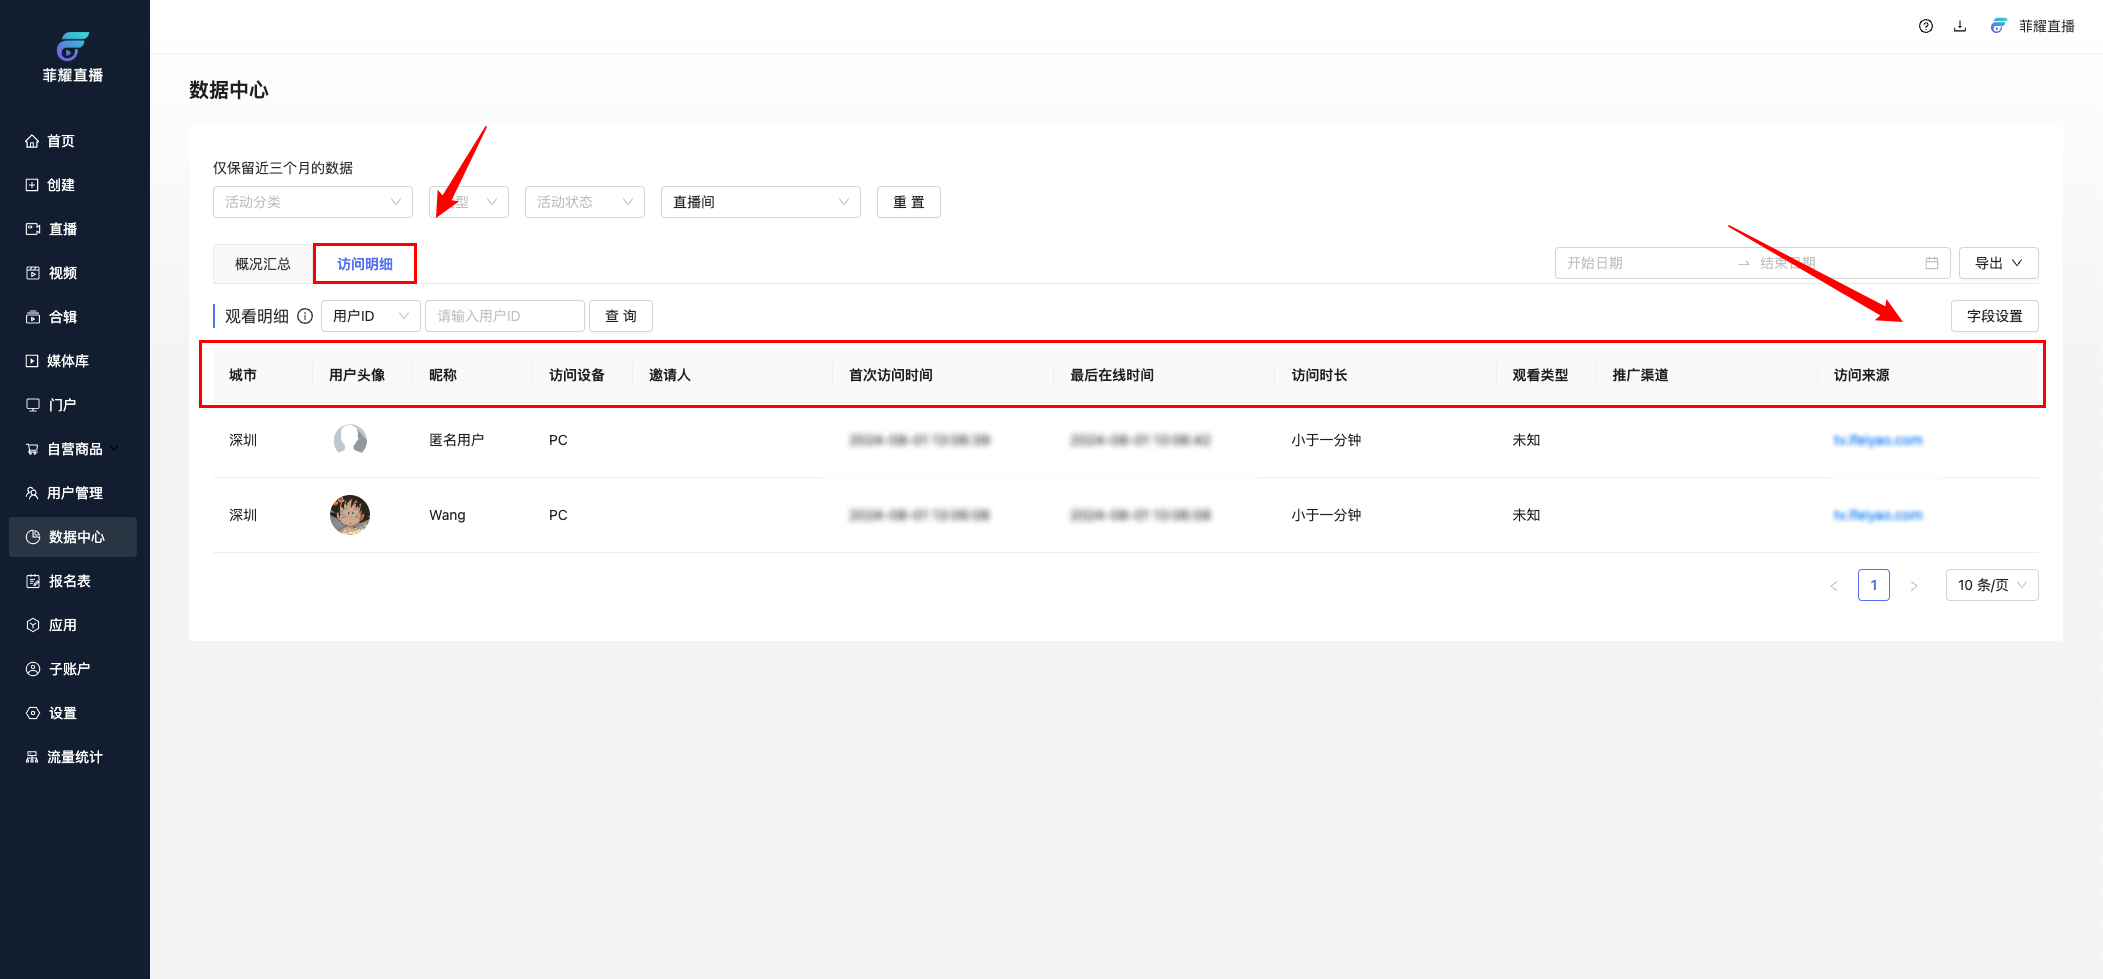Open 用户管理 in the sidebar
This screenshot has height=979, width=2103.
pos(74,493)
